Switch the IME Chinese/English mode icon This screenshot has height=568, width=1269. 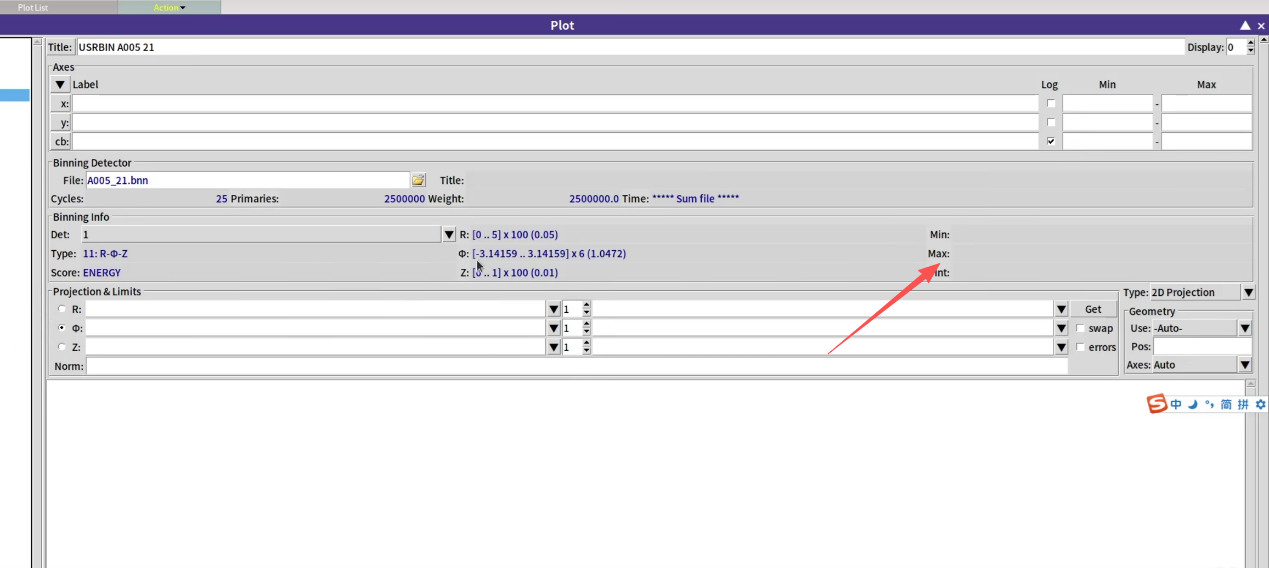pyautogui.click(x=1176, y=404)
